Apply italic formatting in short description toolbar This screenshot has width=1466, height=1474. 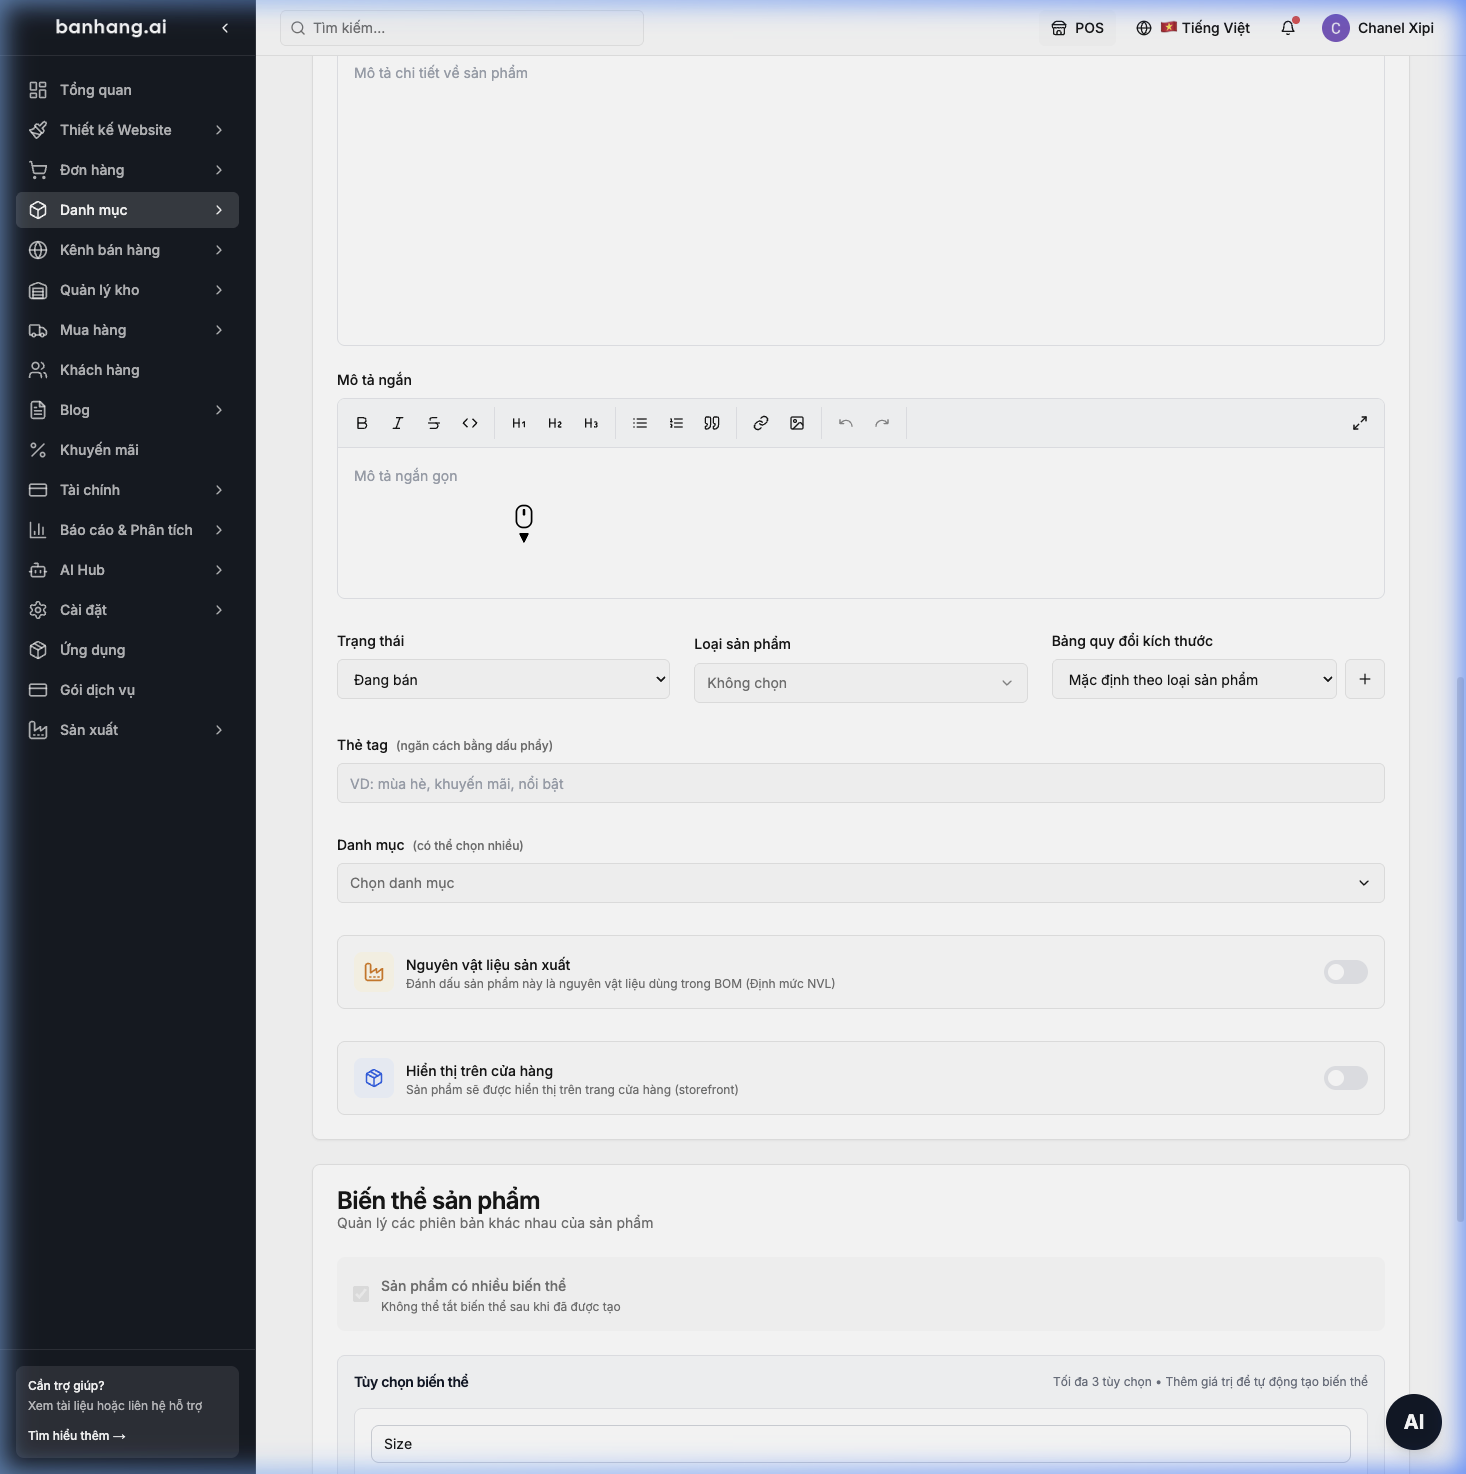click(398, 423)
